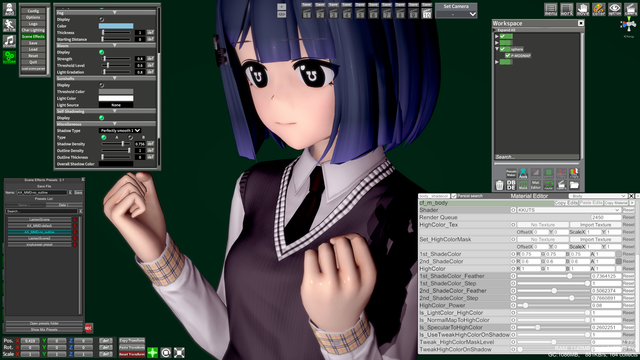Viewport: 640px width, 360px height.
Task: Toggle first Workspace item checkbox
Action: [x=503, y=36]
